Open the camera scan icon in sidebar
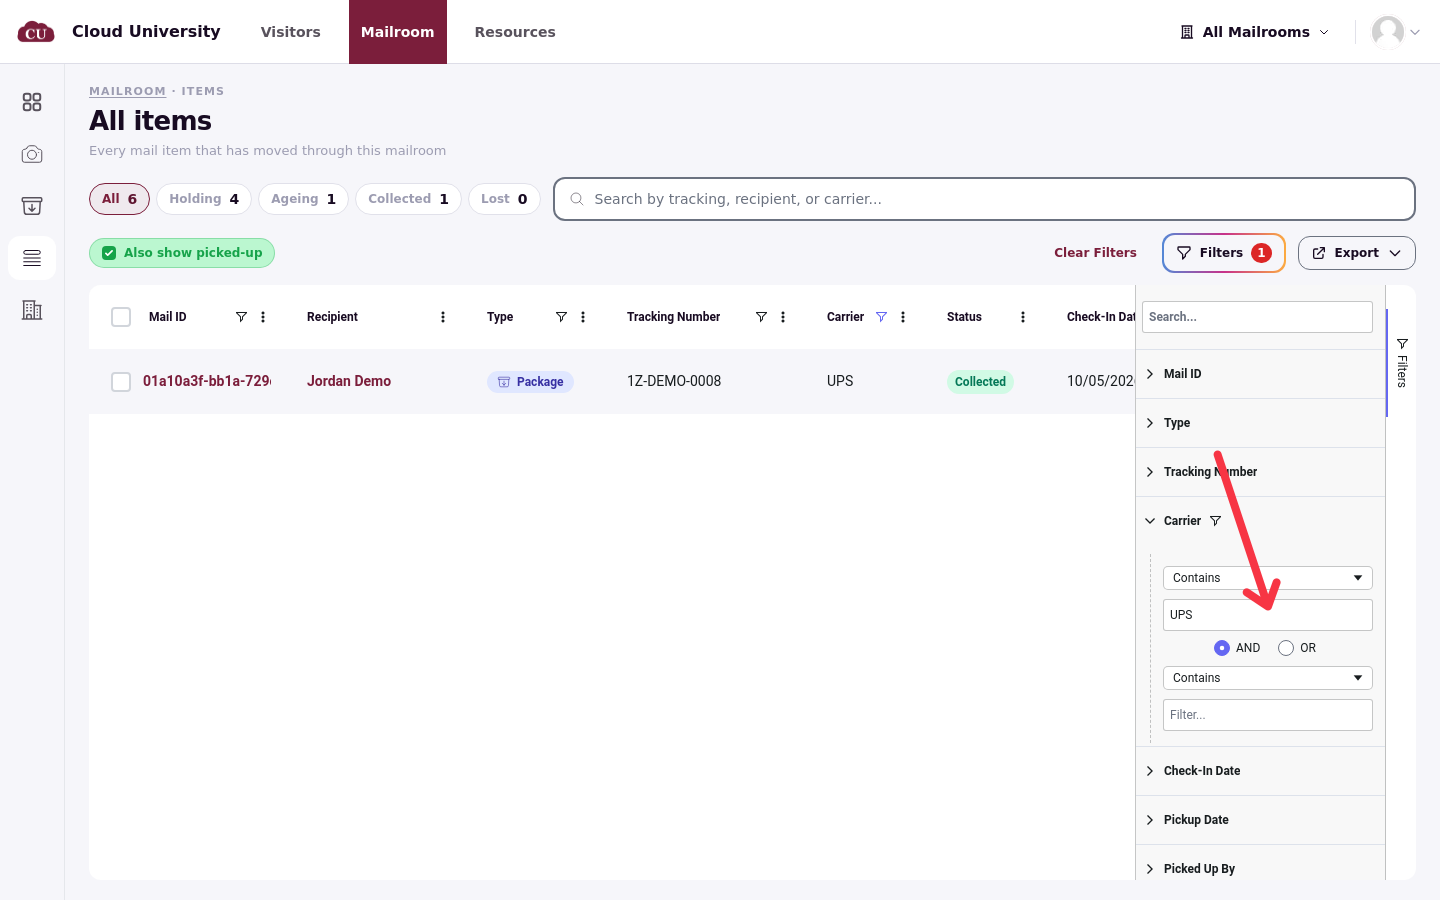This screenshot has height=900, width=1440. 32,154
